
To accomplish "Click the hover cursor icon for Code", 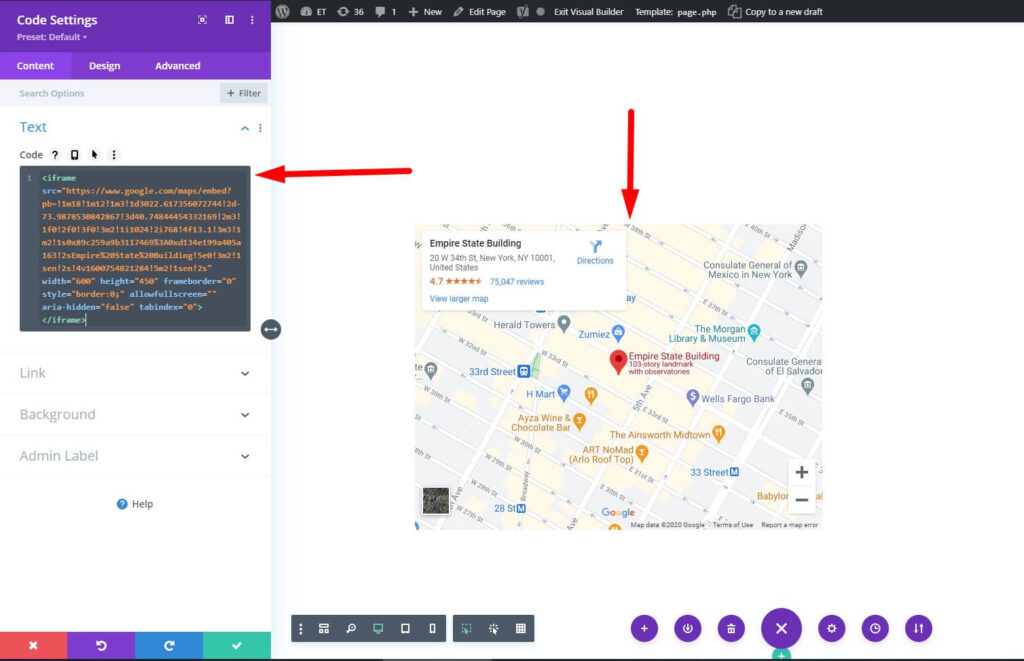I will tap(94, 155).
